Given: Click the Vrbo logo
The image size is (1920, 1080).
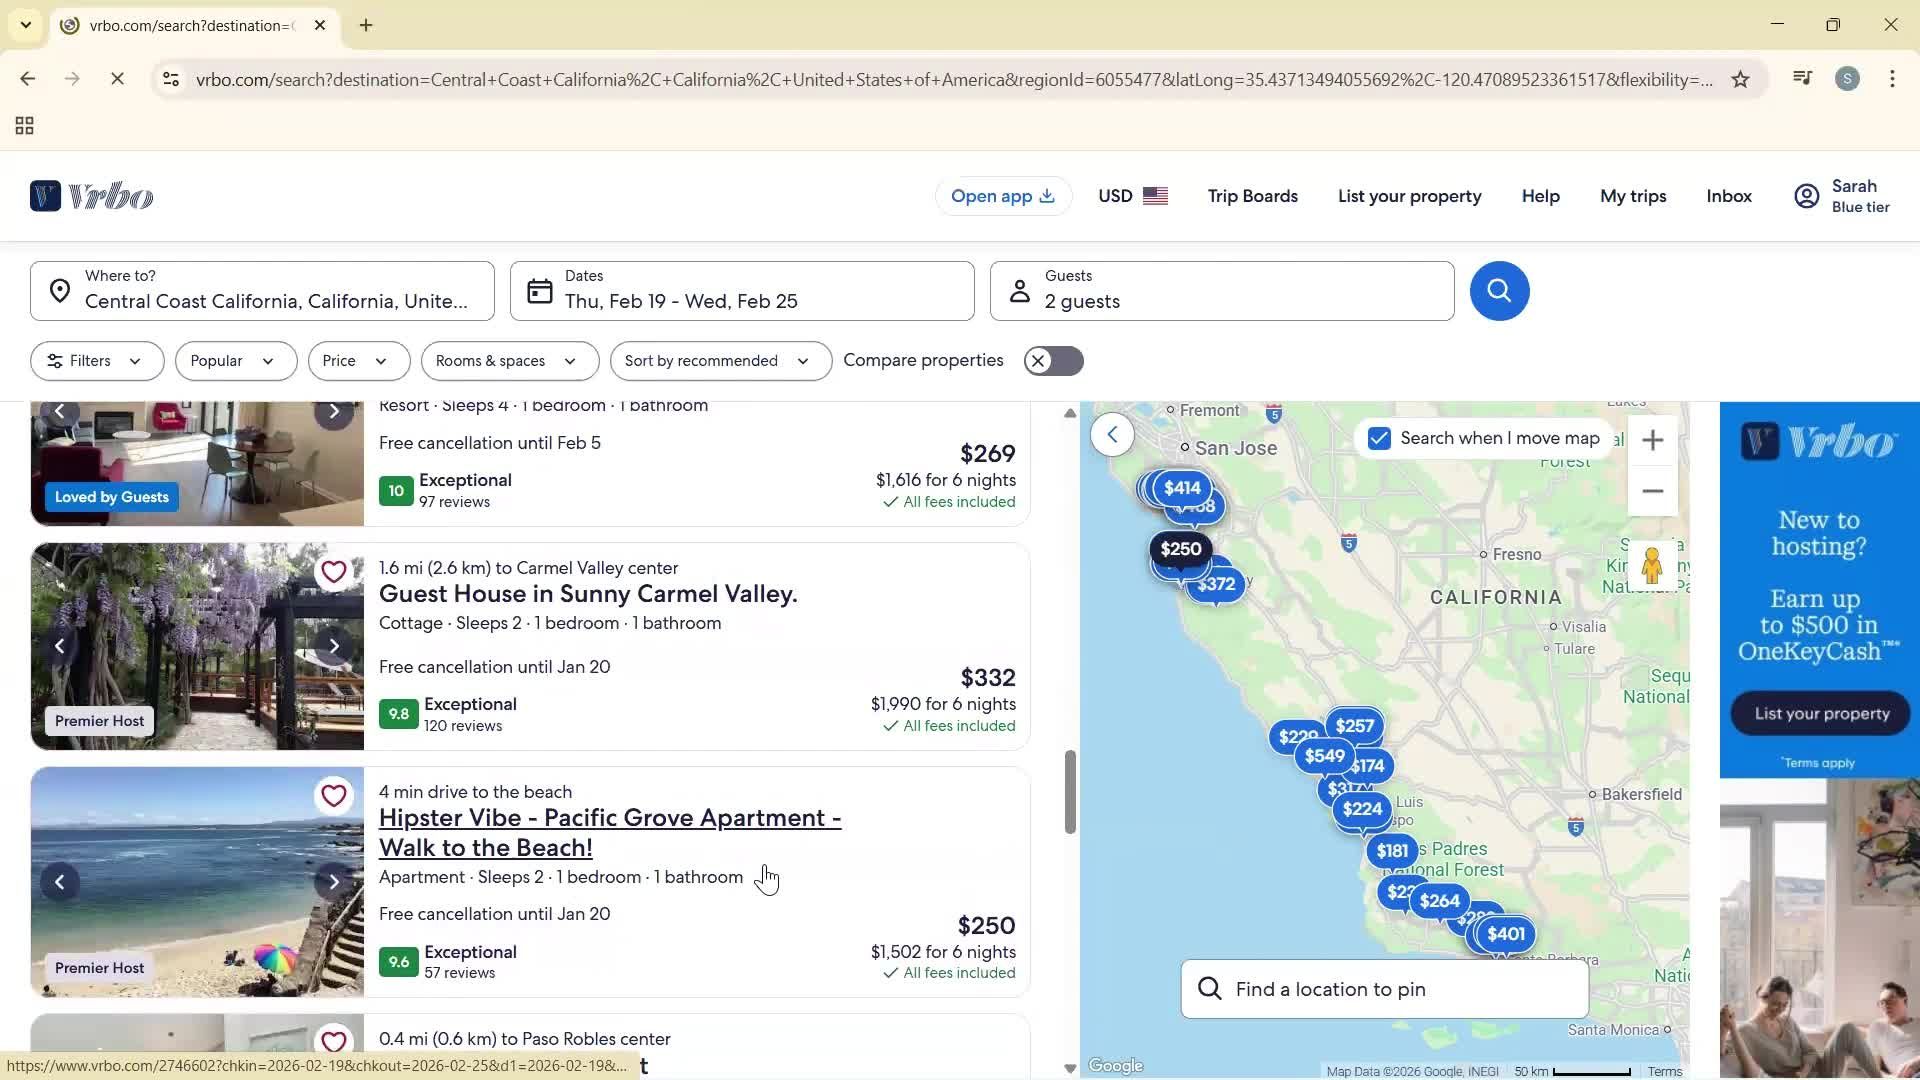Looking at the screenshot, I should point(91,195).
